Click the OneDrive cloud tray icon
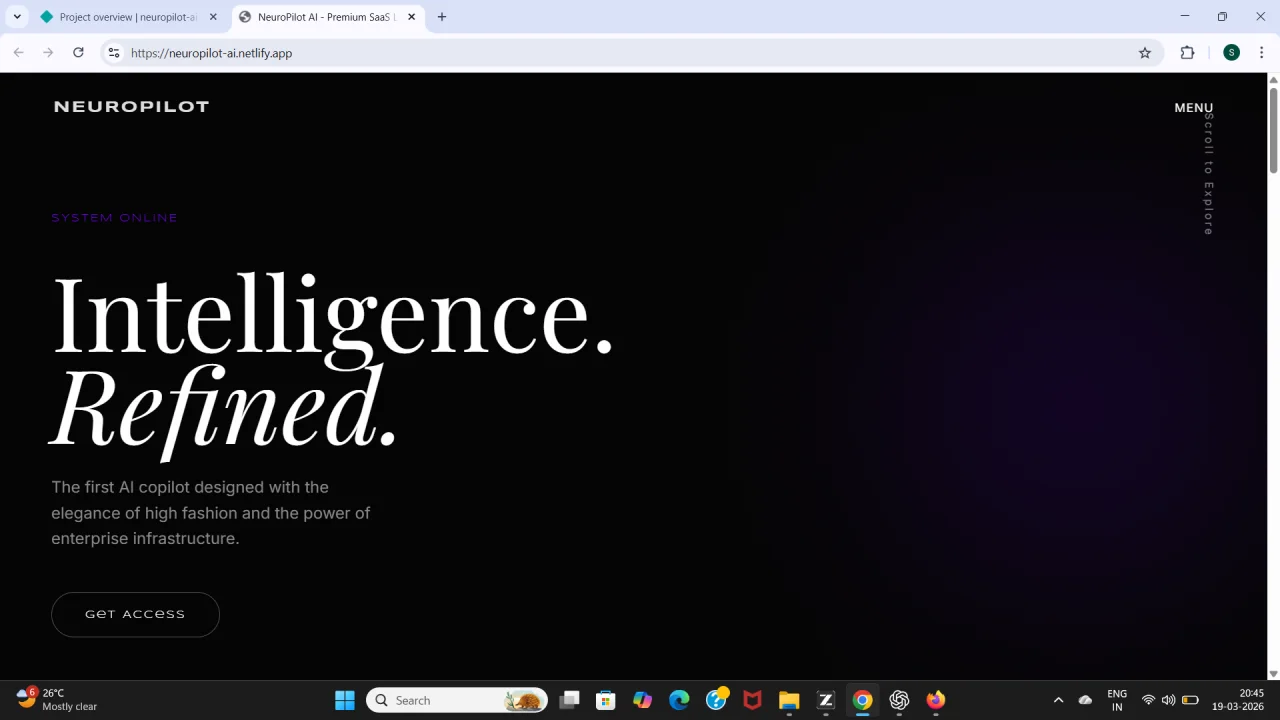Screen dimensions: 1280x720 pos(1085,700)
